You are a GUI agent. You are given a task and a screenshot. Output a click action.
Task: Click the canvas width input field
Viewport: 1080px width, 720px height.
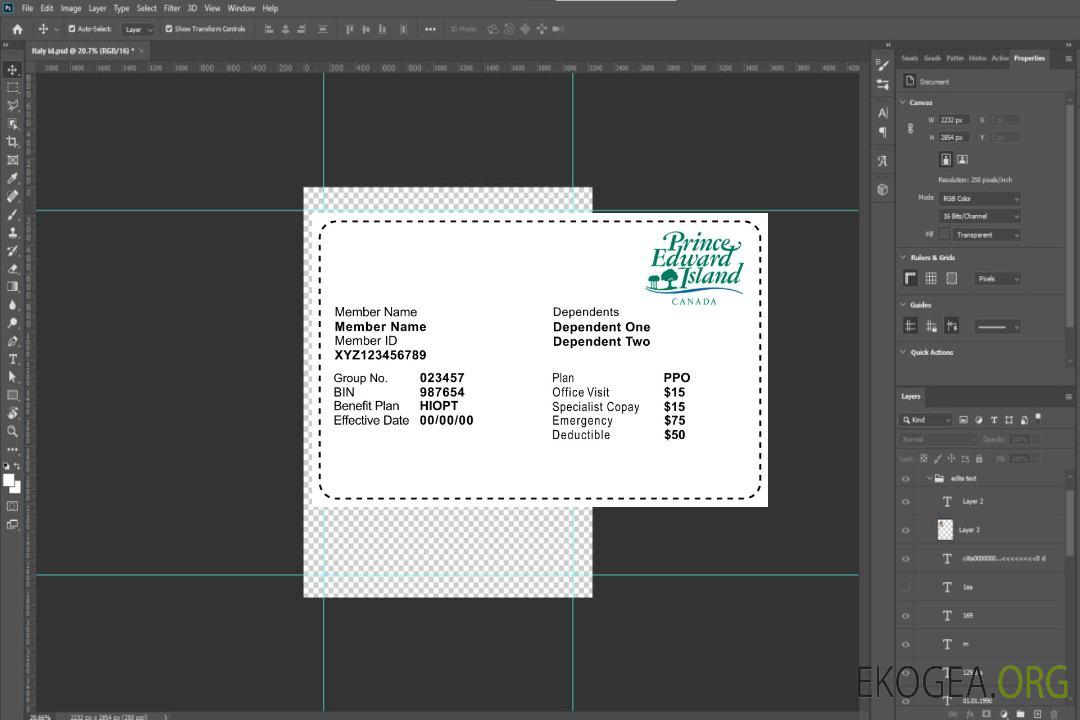point(954,120)
